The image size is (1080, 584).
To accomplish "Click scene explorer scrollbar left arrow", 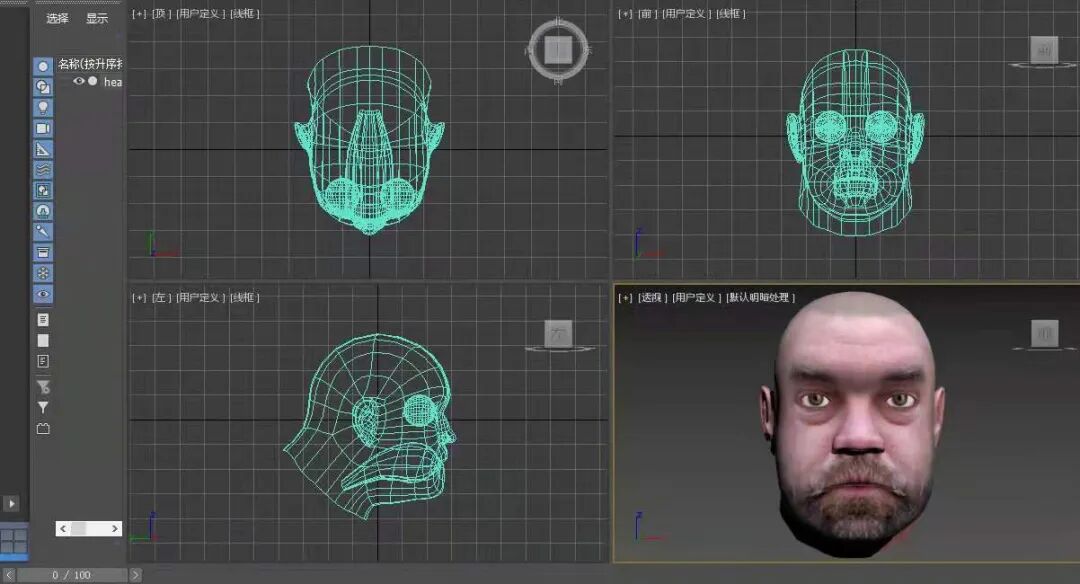I will [x=63, y=529].
